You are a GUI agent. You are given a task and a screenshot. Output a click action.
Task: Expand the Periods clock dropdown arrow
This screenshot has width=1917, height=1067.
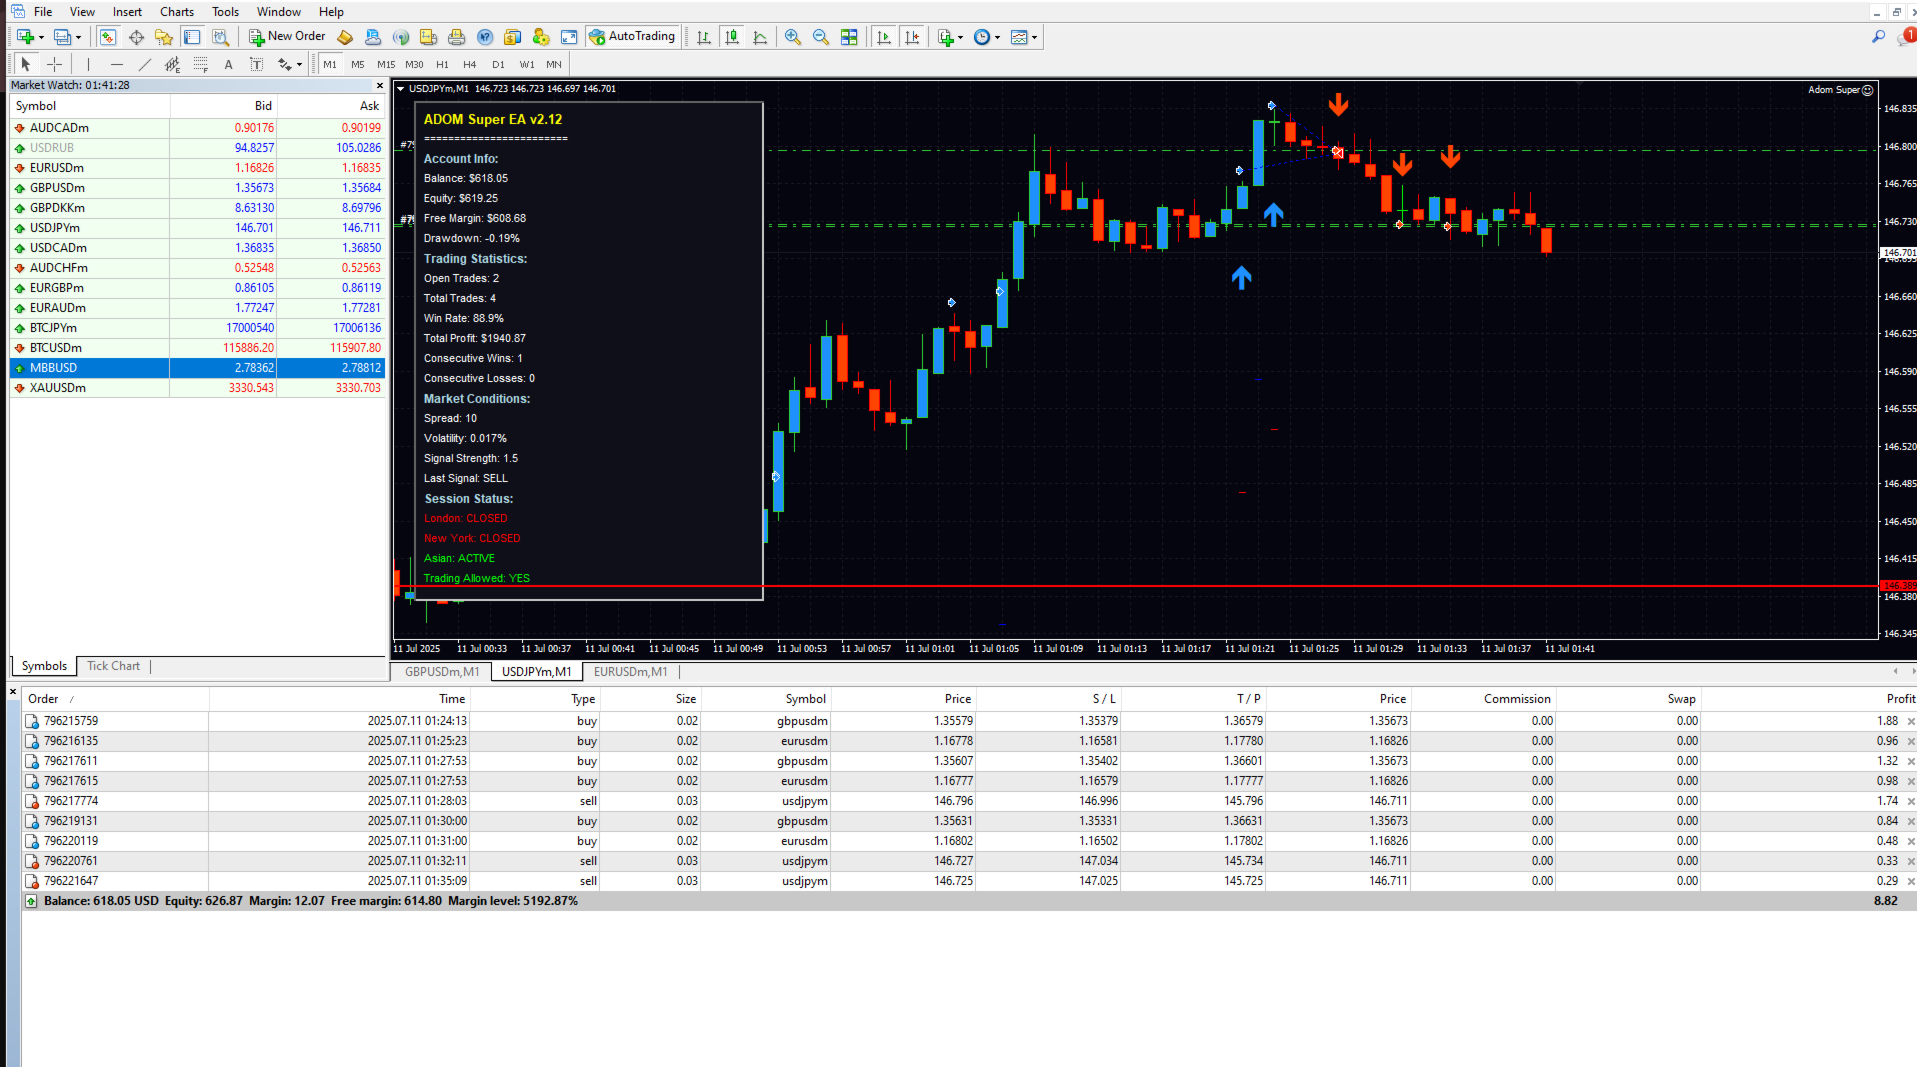997,38
